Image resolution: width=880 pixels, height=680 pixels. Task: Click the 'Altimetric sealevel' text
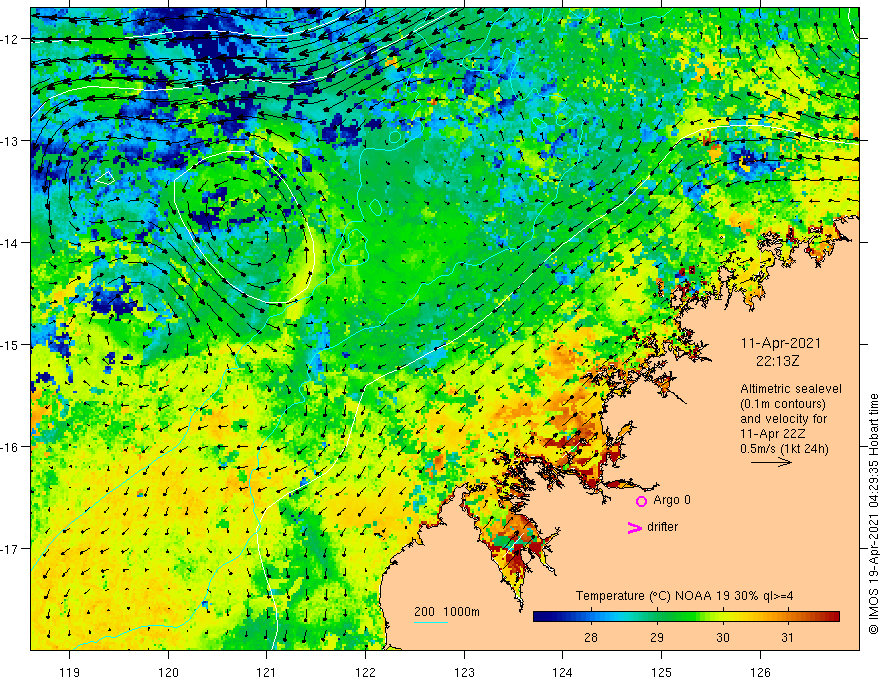pyautogui.click(x=791, y=389)
